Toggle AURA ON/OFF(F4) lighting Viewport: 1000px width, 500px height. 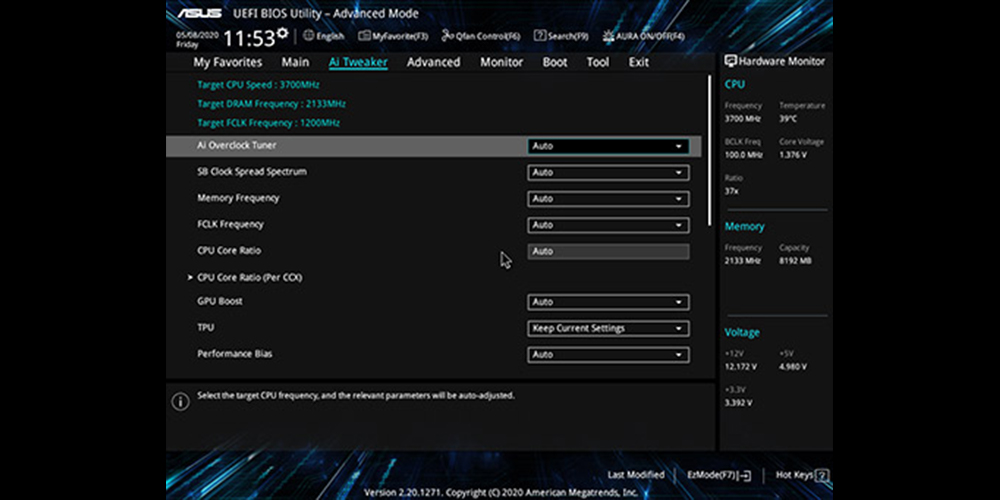(x=644, y=36)
